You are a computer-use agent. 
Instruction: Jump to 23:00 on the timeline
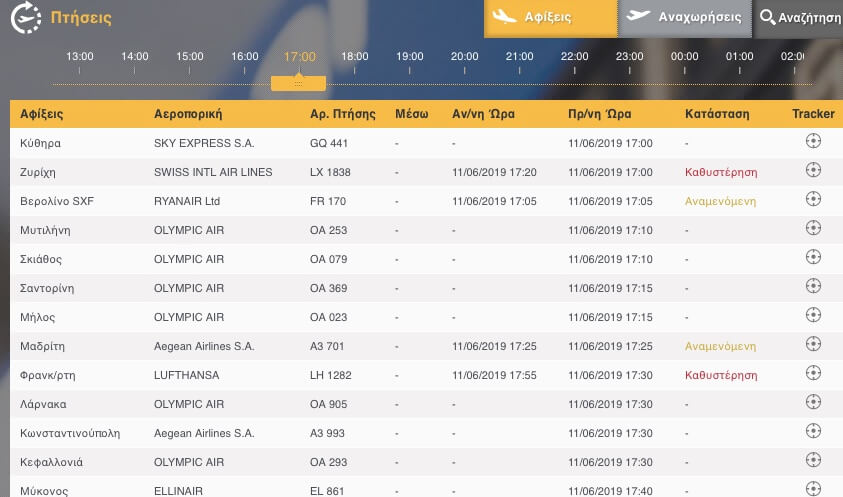coord(630,56)
